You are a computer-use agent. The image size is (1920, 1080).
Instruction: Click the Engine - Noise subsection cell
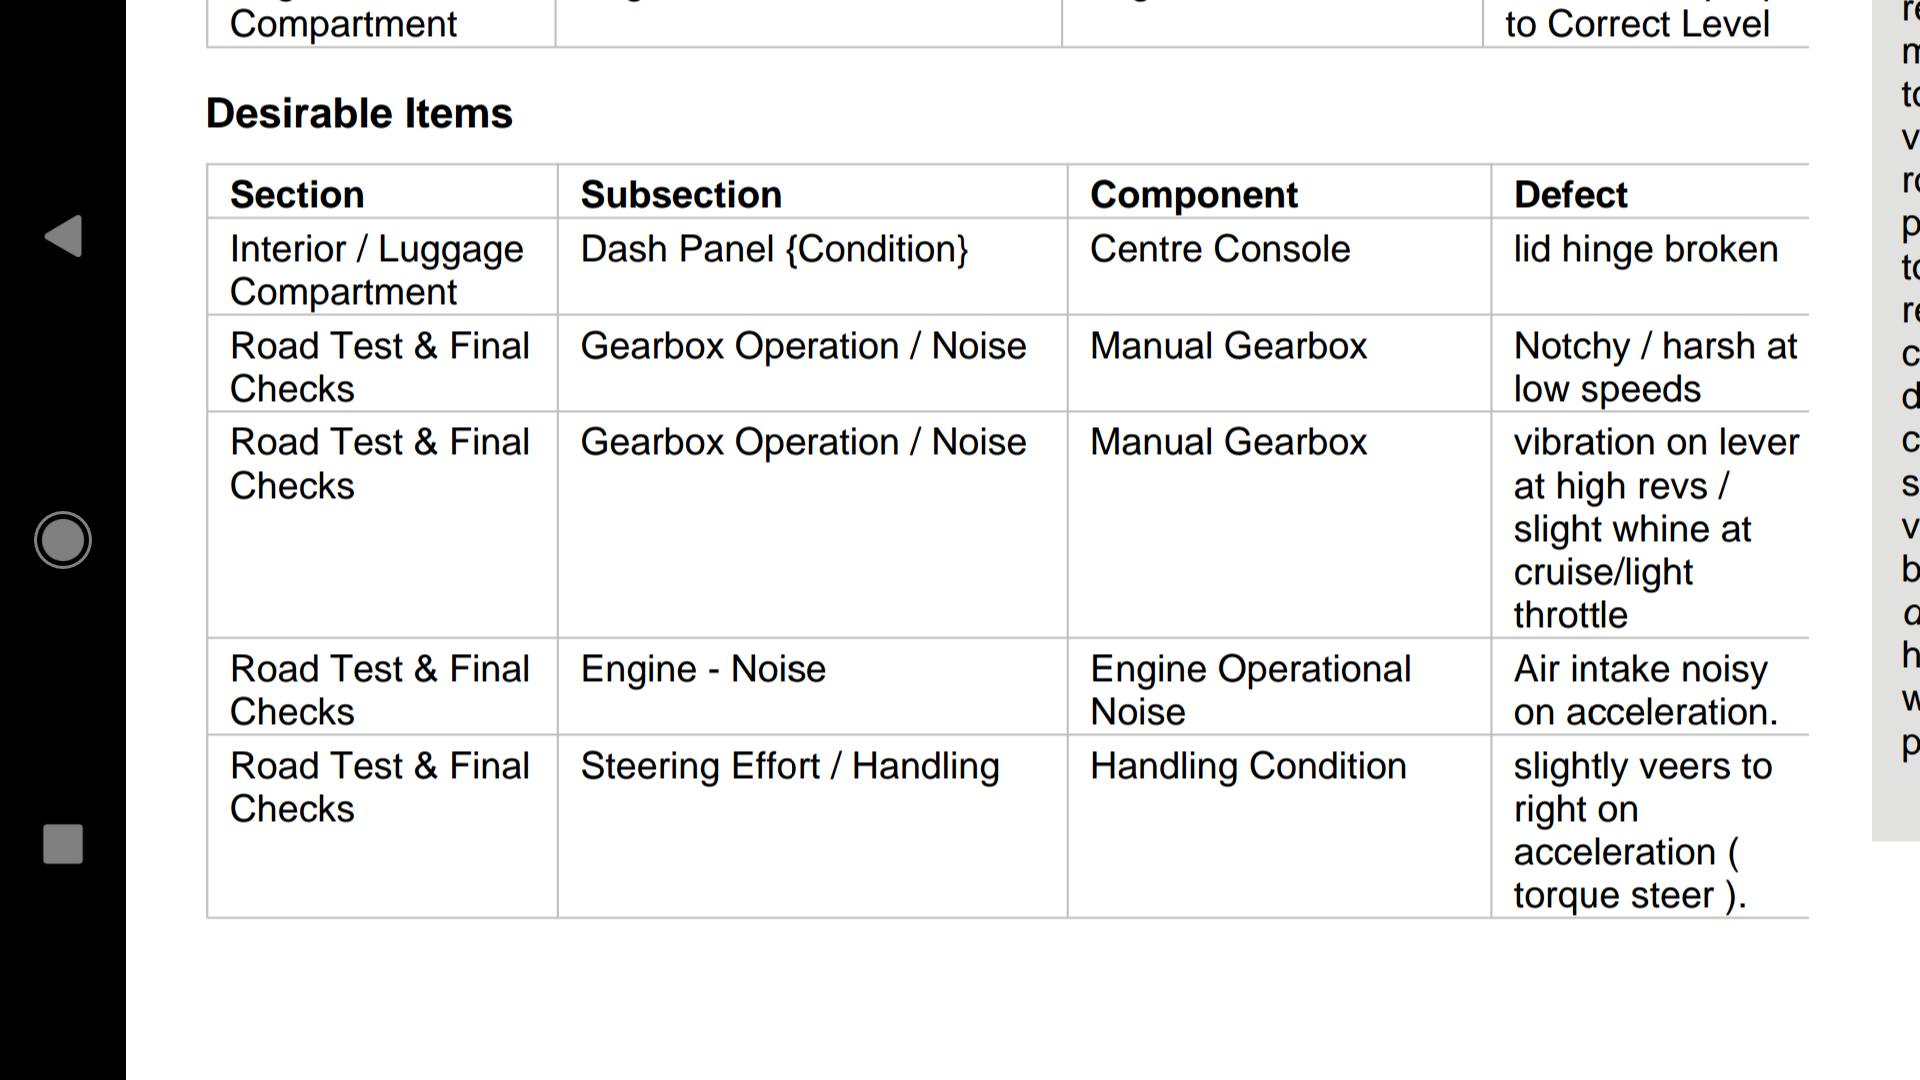703,669
